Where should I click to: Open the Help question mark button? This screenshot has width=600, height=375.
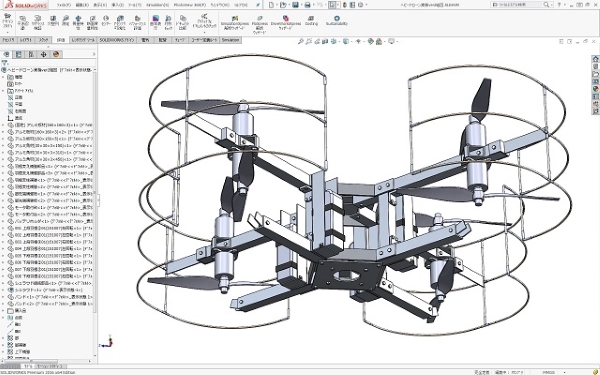tap(560, 5)
